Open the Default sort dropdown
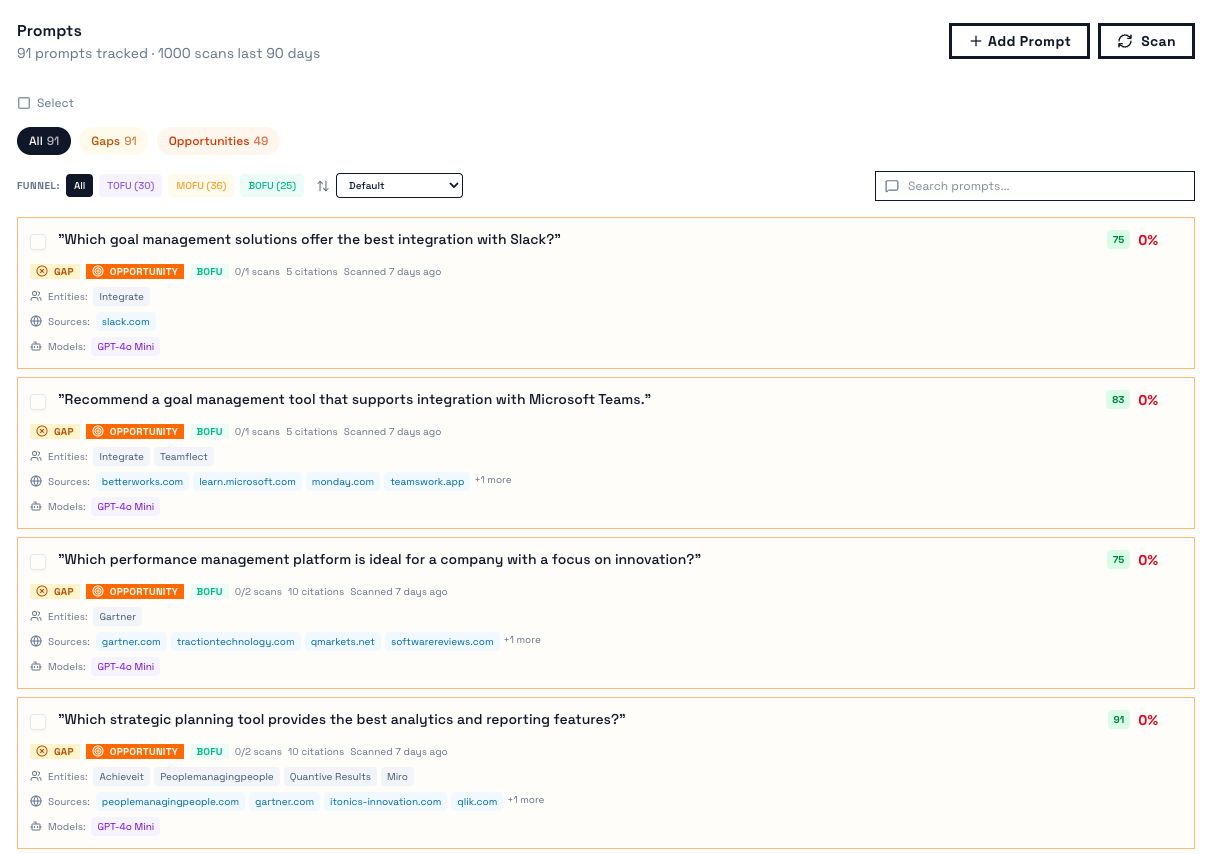Screen dimensions: 1214x854 coord(399,185)
